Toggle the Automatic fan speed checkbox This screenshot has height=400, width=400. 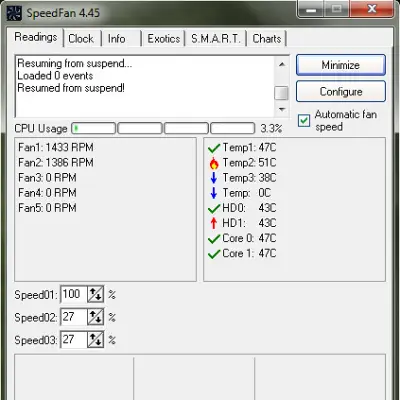click(304, 121)
